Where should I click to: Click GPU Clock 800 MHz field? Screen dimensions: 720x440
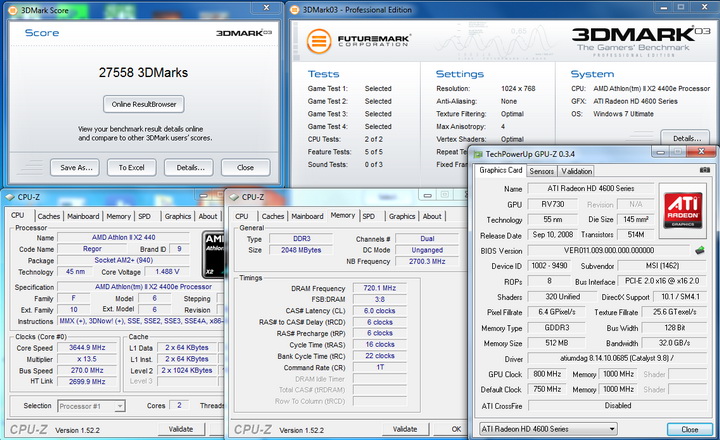click(x=547, y=374)
